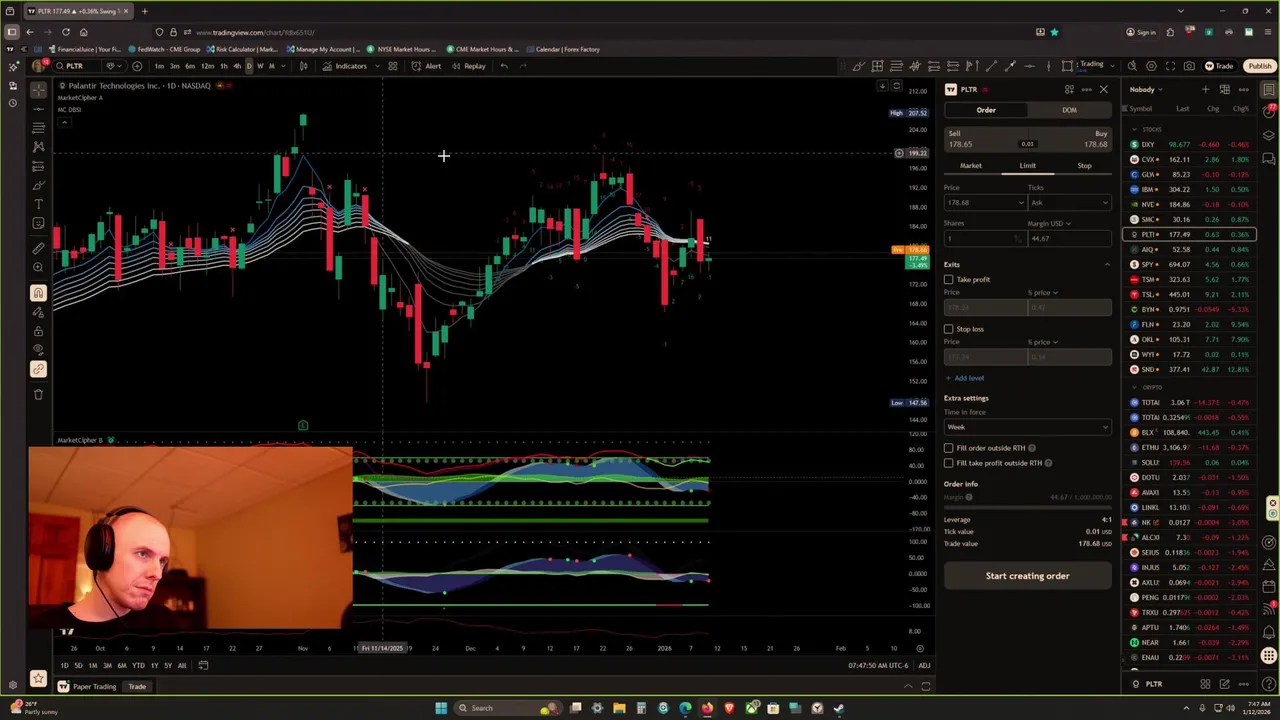Image resolution: width=1280 pixels, height=720 pixels.
Task: Open the Alerts panel in the right sidebar
Action: tap(1269, 111)
